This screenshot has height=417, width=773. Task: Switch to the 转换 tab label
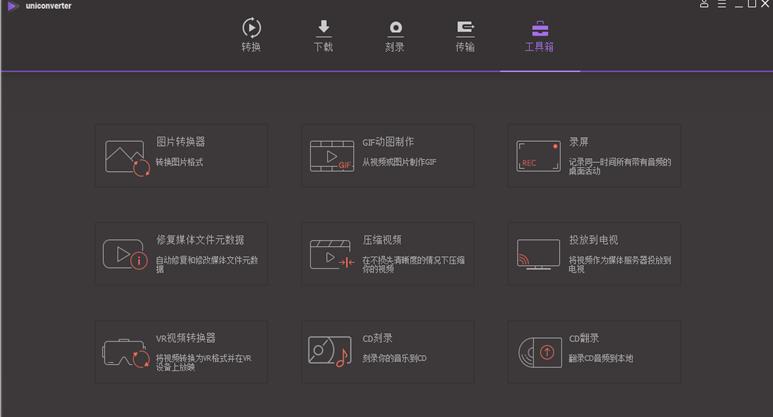pos(251,47)
